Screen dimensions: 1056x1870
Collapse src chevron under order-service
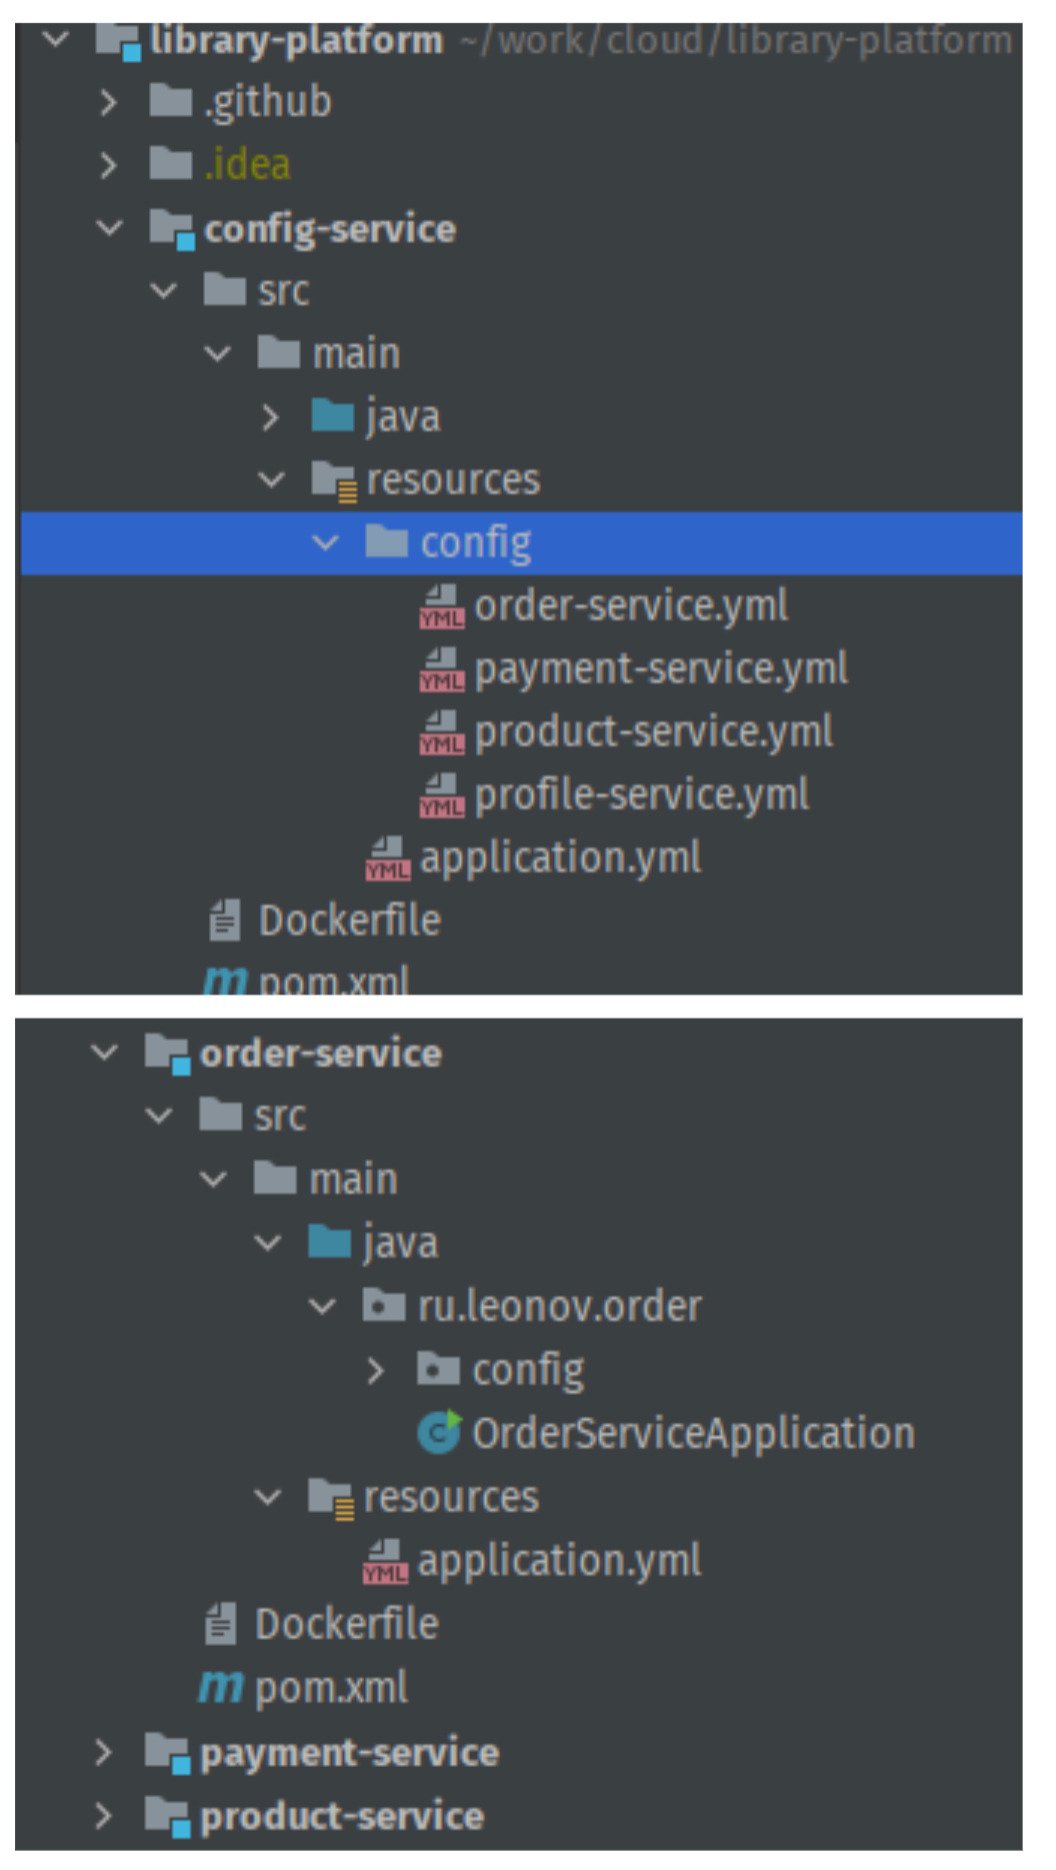[159, 1115]
